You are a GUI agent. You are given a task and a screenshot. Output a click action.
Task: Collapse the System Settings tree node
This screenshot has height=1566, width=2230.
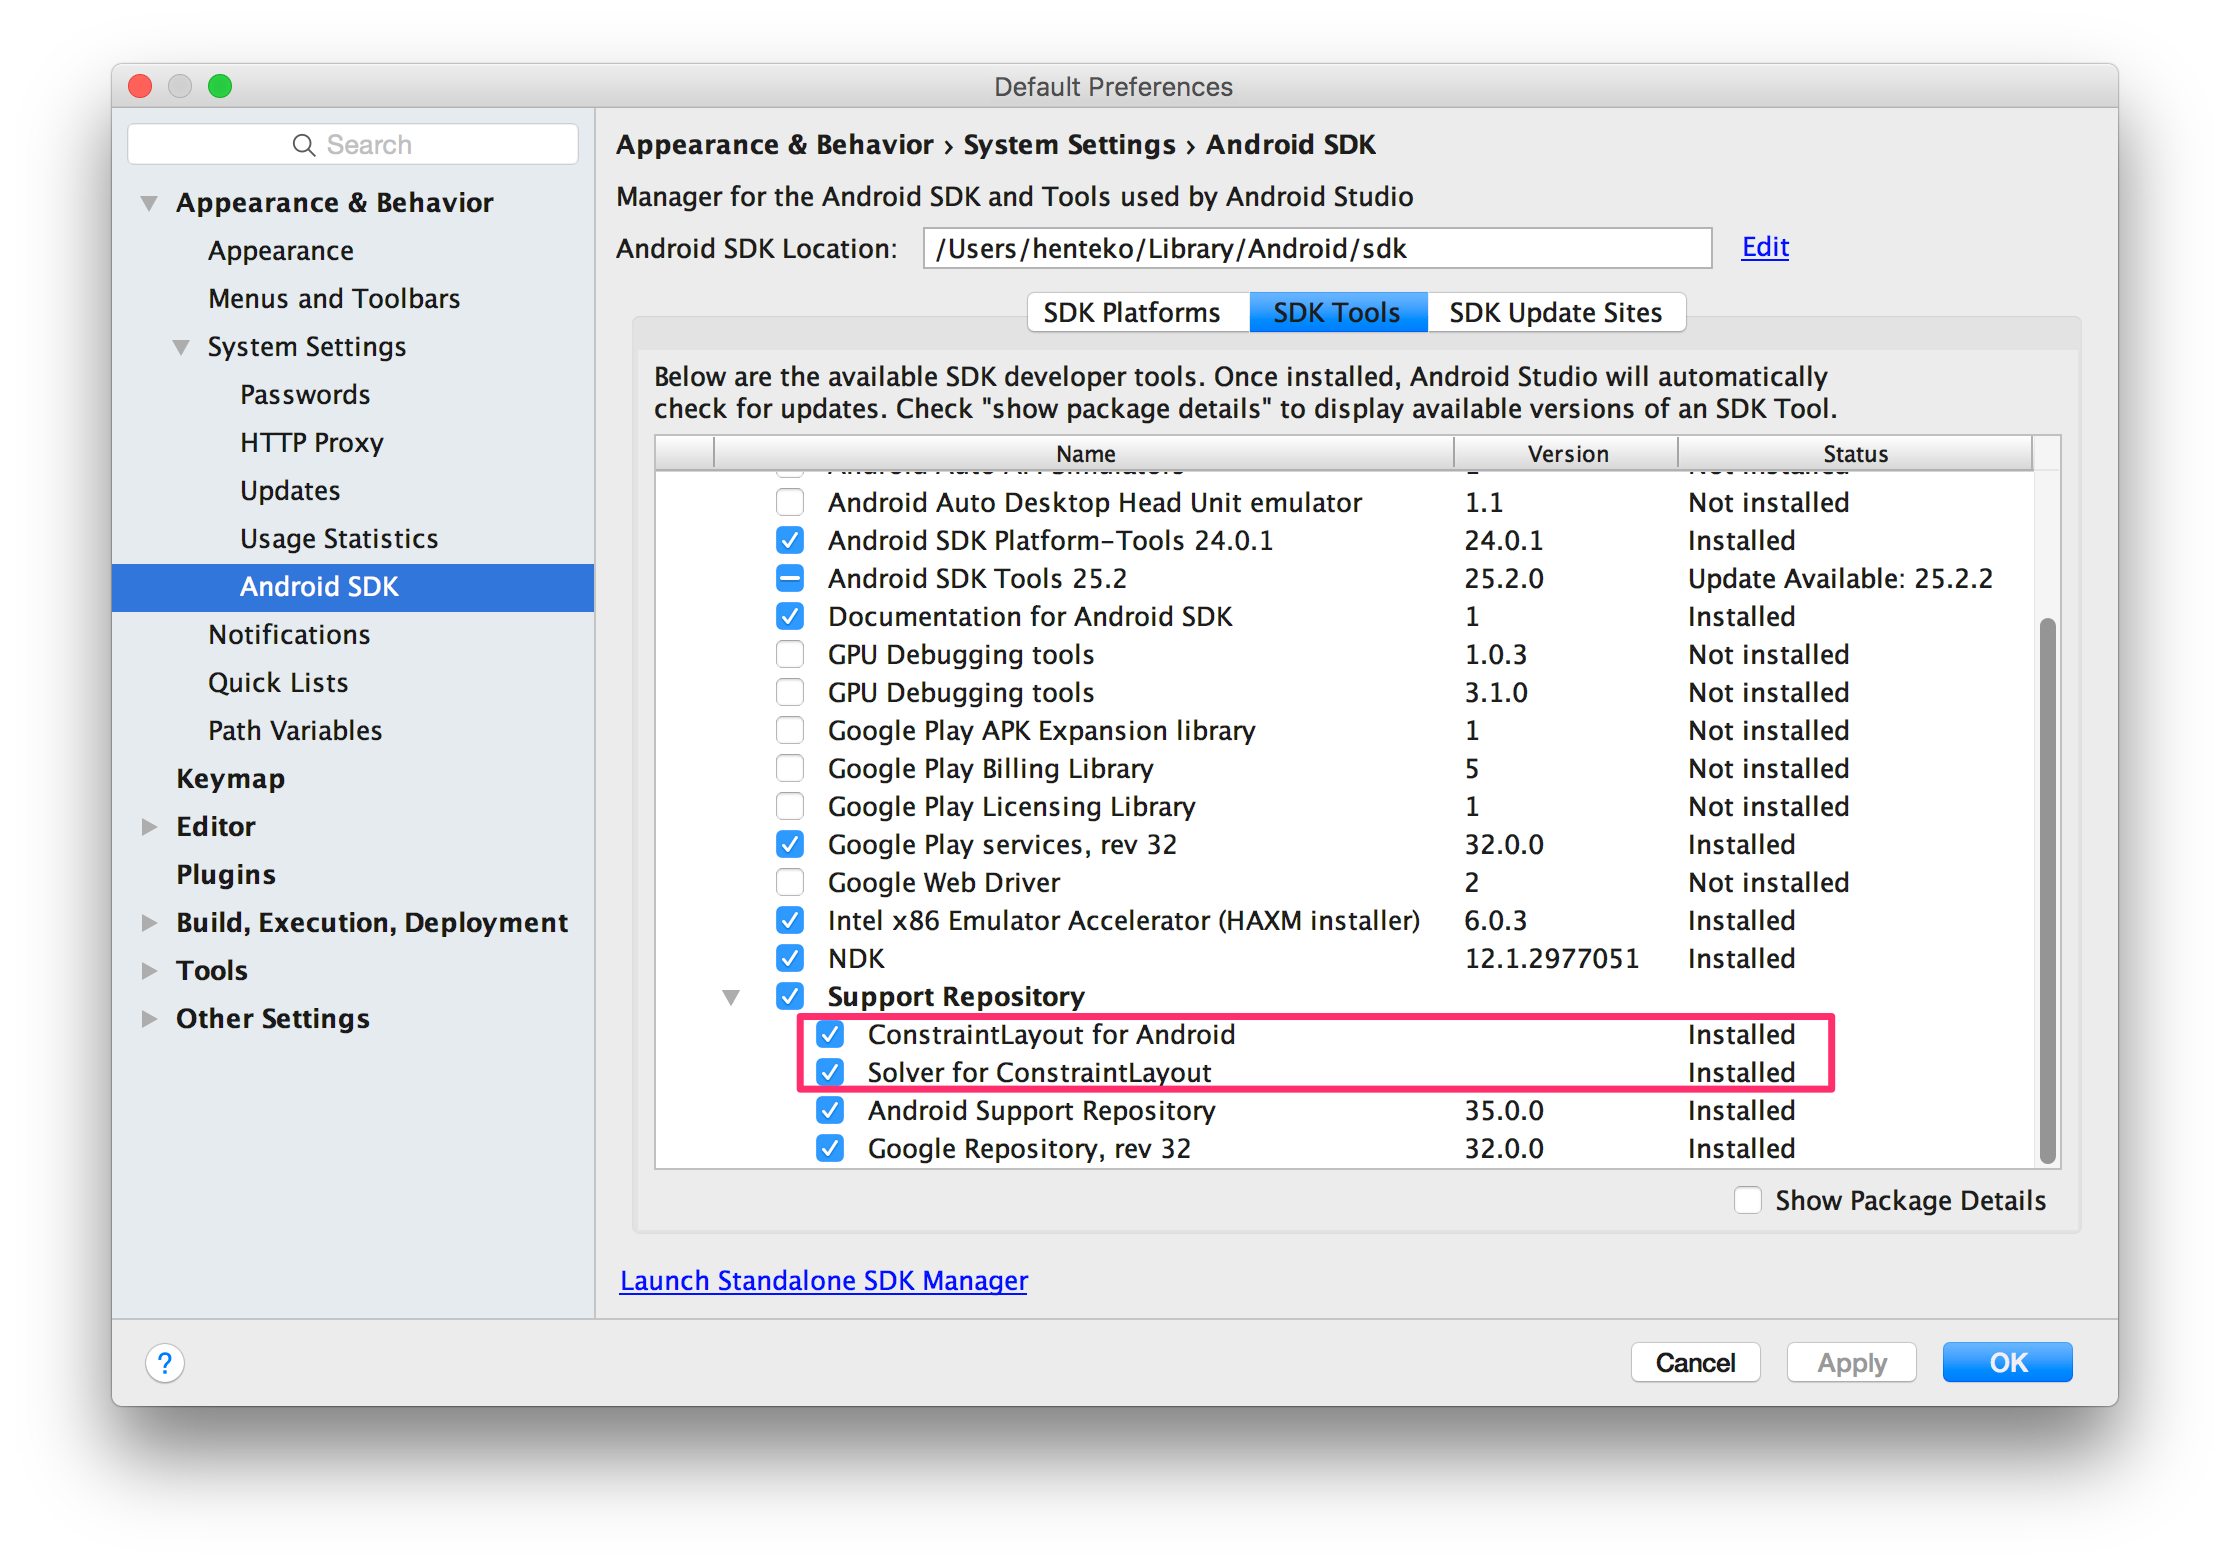(181, 347)
